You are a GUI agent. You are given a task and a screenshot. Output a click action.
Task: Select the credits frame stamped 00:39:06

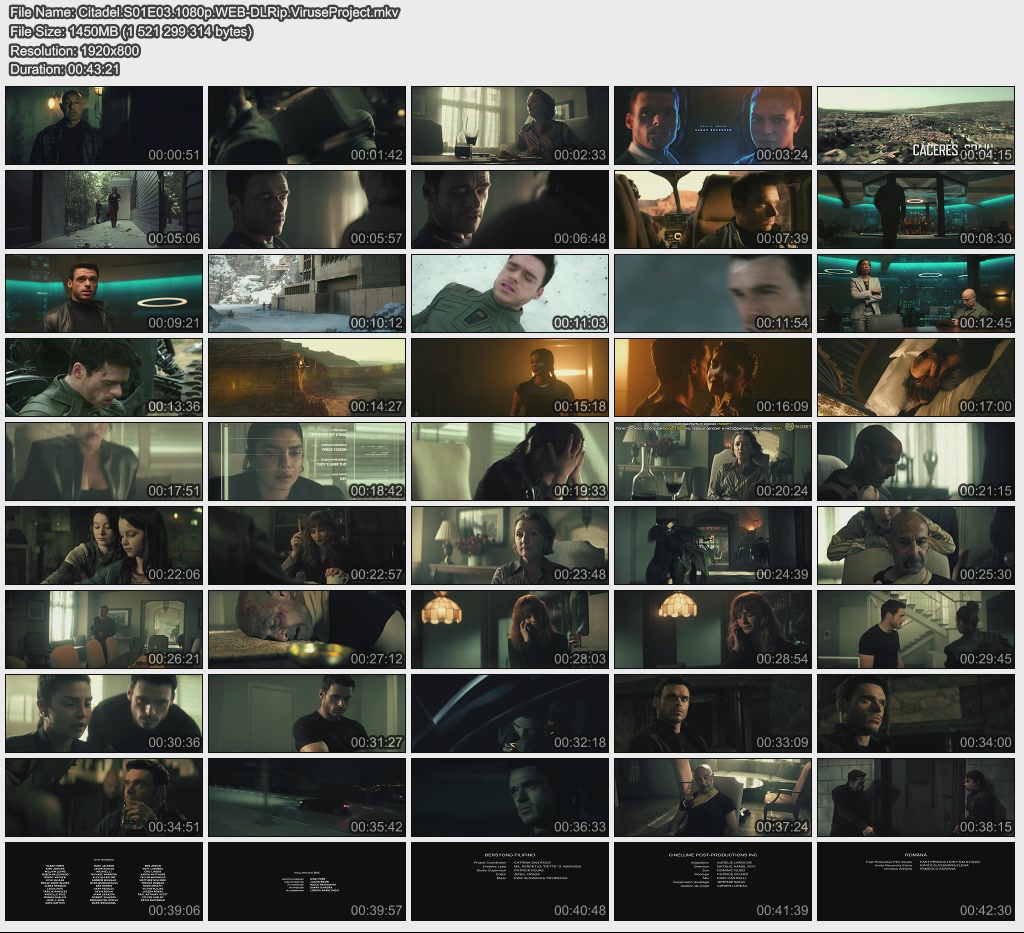[x=104, y=881]
